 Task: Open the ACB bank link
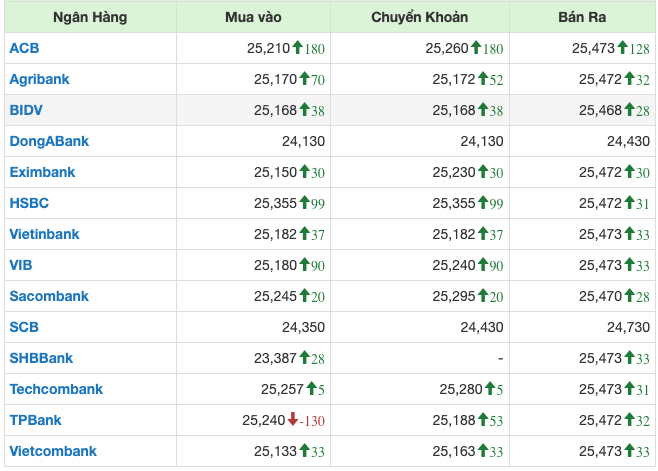pos(25,48)
